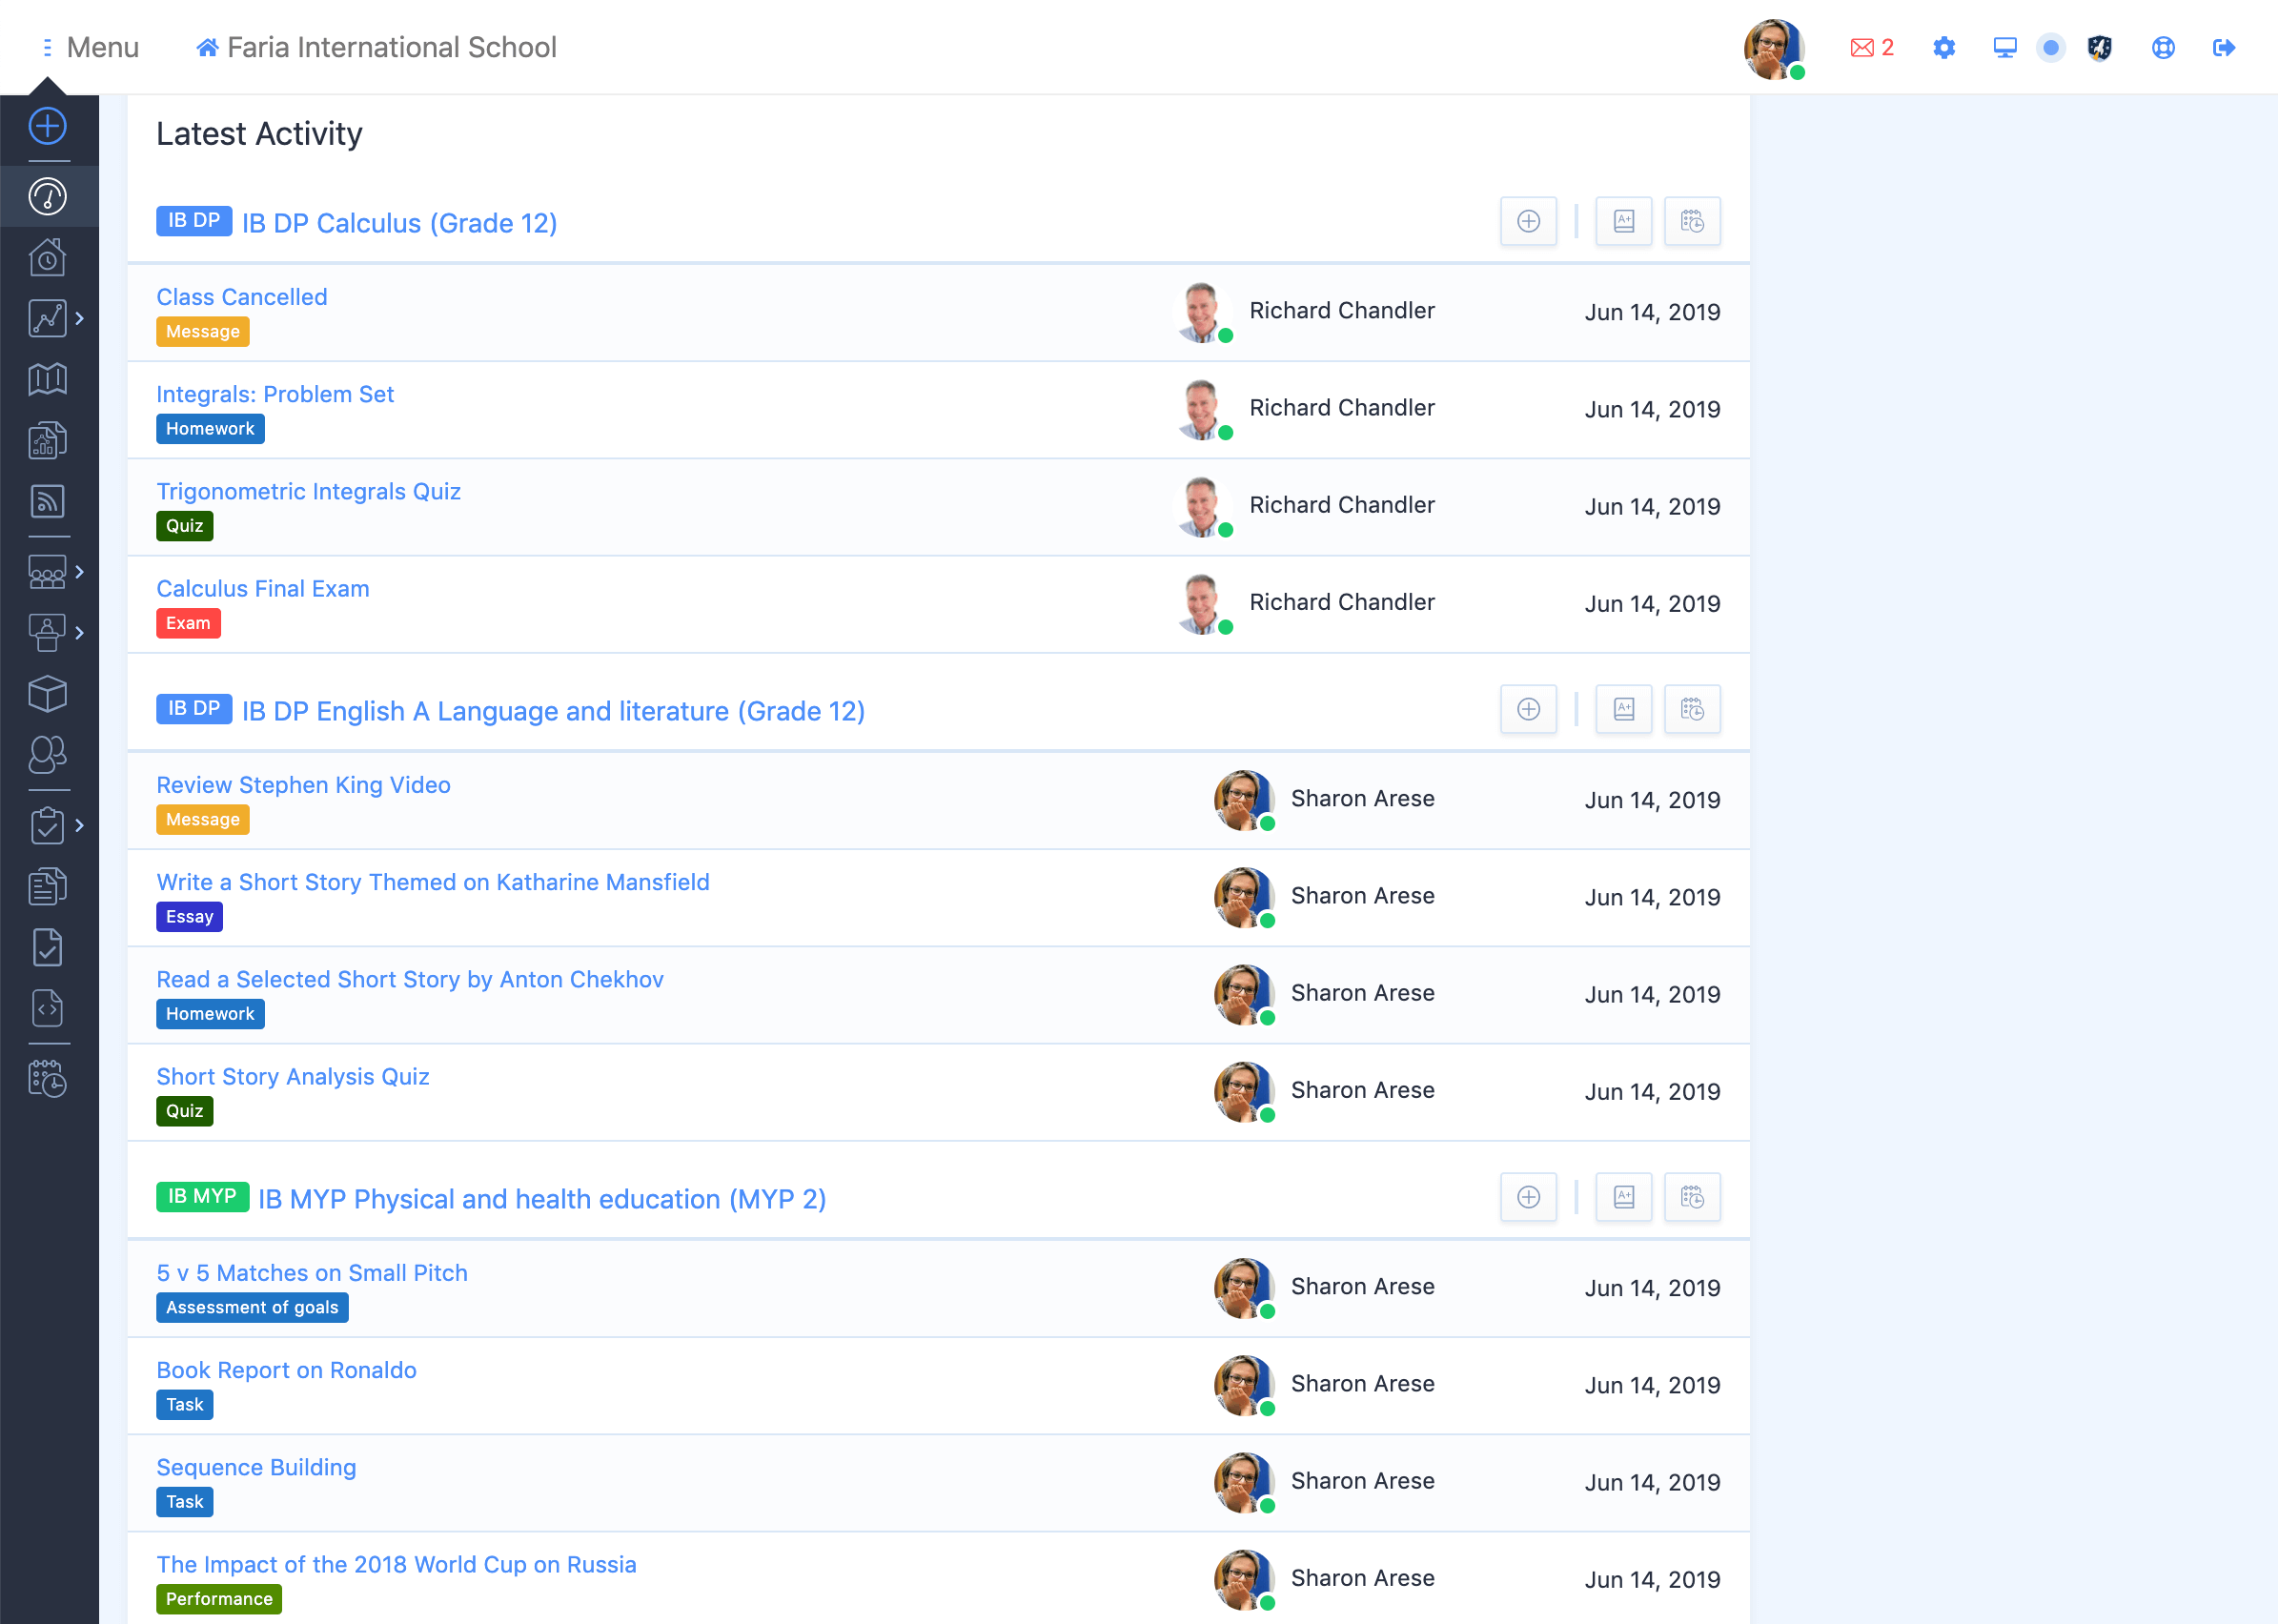The height and width of the screenshot is (1624, 2278).
Task: Open Sequence Building task
Action: (256, 1467)
